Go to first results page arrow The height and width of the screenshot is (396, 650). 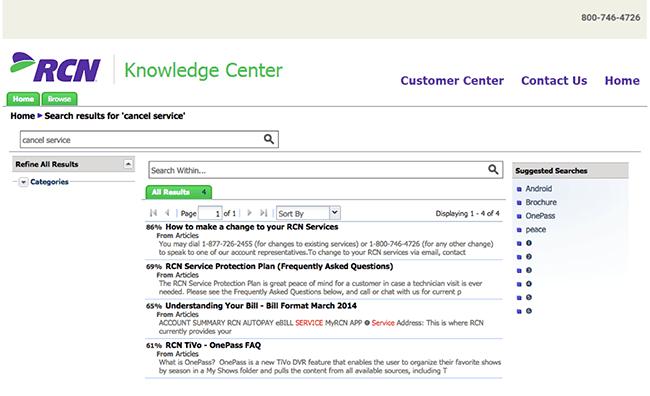pyautogui.click(x=153, y=213)
